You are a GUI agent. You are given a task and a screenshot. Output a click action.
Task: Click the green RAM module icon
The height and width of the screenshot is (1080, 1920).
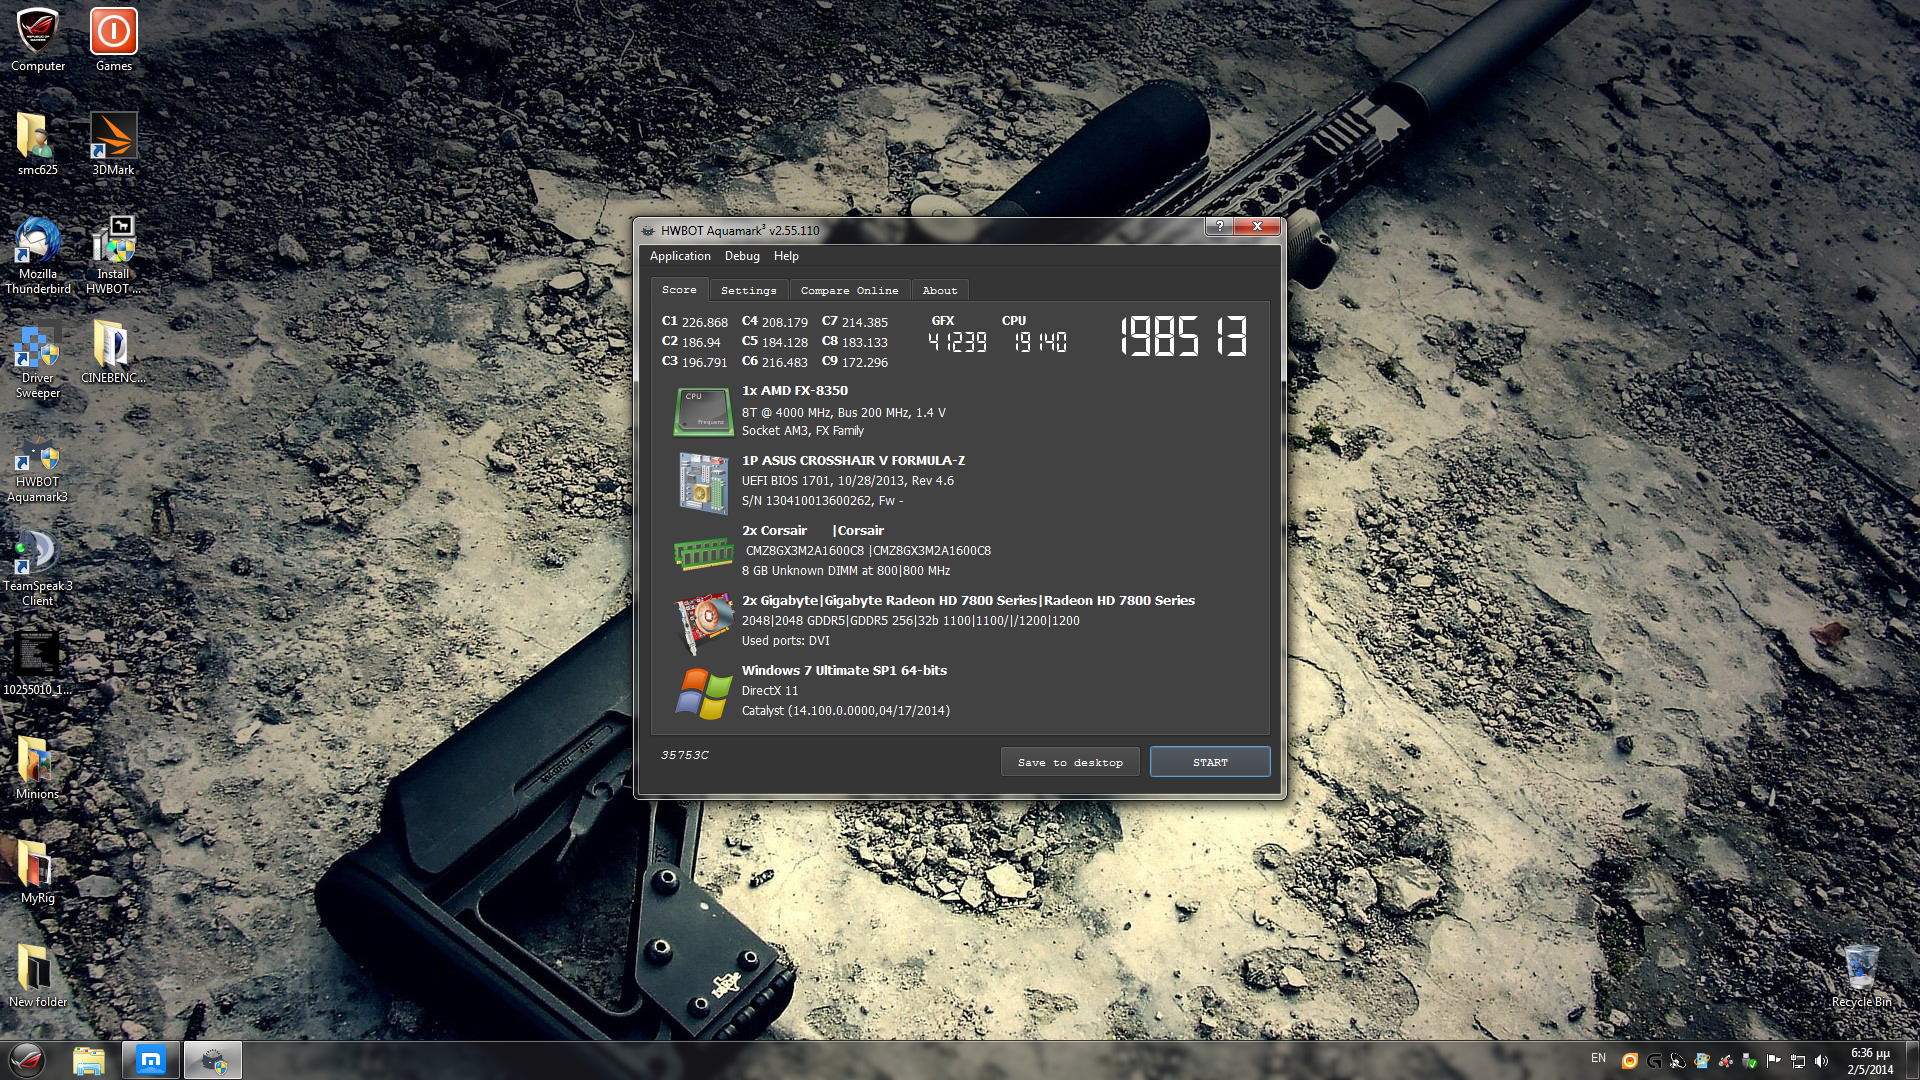pyautogui.click(x=703, y=553)
